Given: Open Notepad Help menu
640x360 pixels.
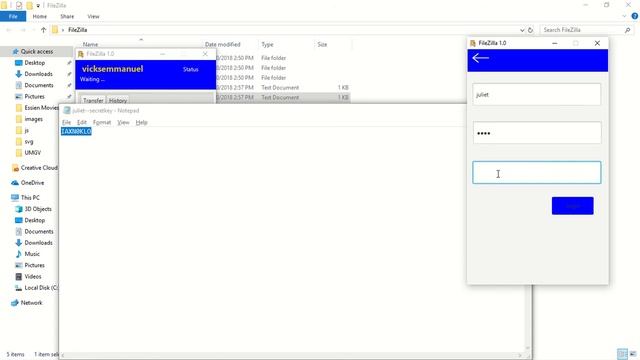Looking at the screenshot, I should click(x=141, y=122).
